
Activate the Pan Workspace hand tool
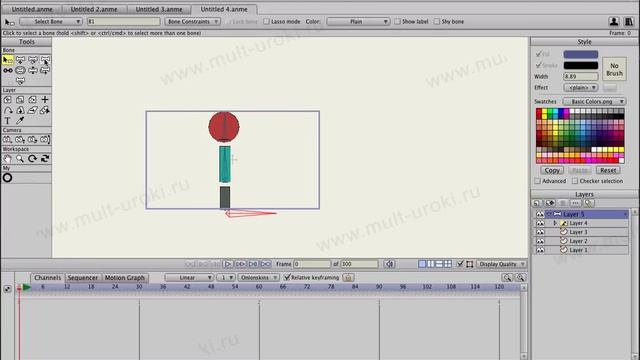click(x=8, y=159)
